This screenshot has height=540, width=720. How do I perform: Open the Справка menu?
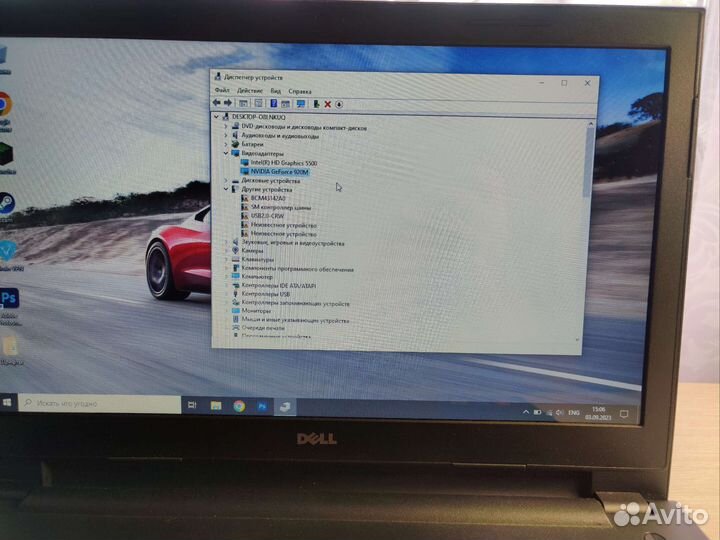pos(300,91)
